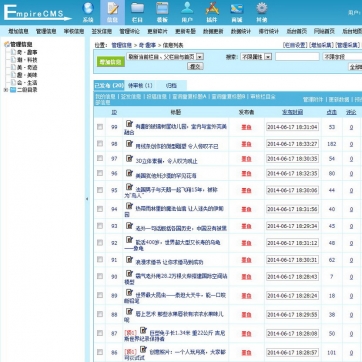The height and width of the screenshot is (362, 362).
Task: Open the 栏目设置 link at top right
Action: pyautogui.click(x=295, y=45)
